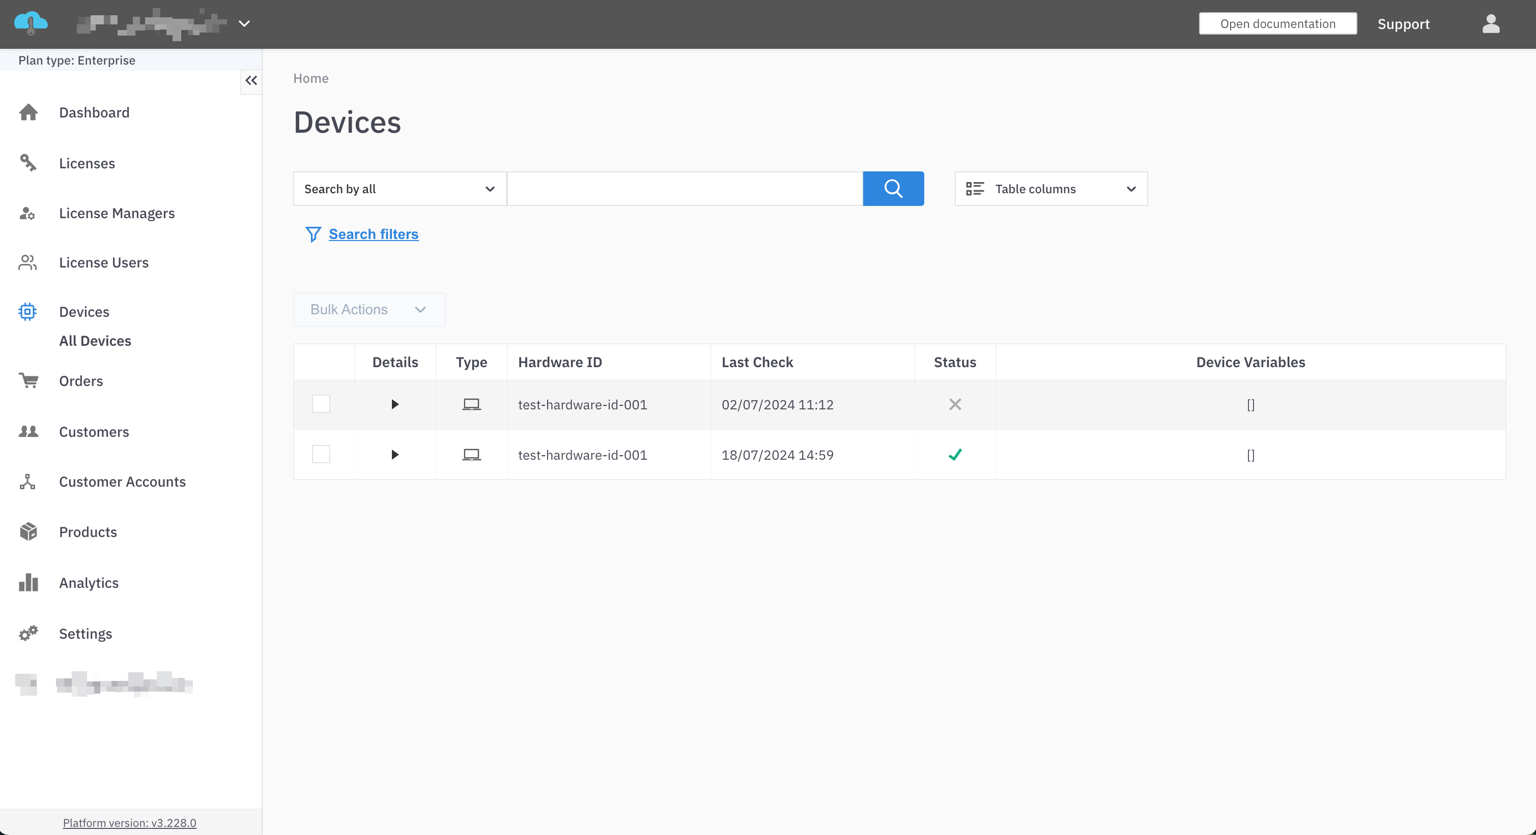This screenshot has width=1536, height=835.
Task: Click into the device search text field
Action: point(684,189)
